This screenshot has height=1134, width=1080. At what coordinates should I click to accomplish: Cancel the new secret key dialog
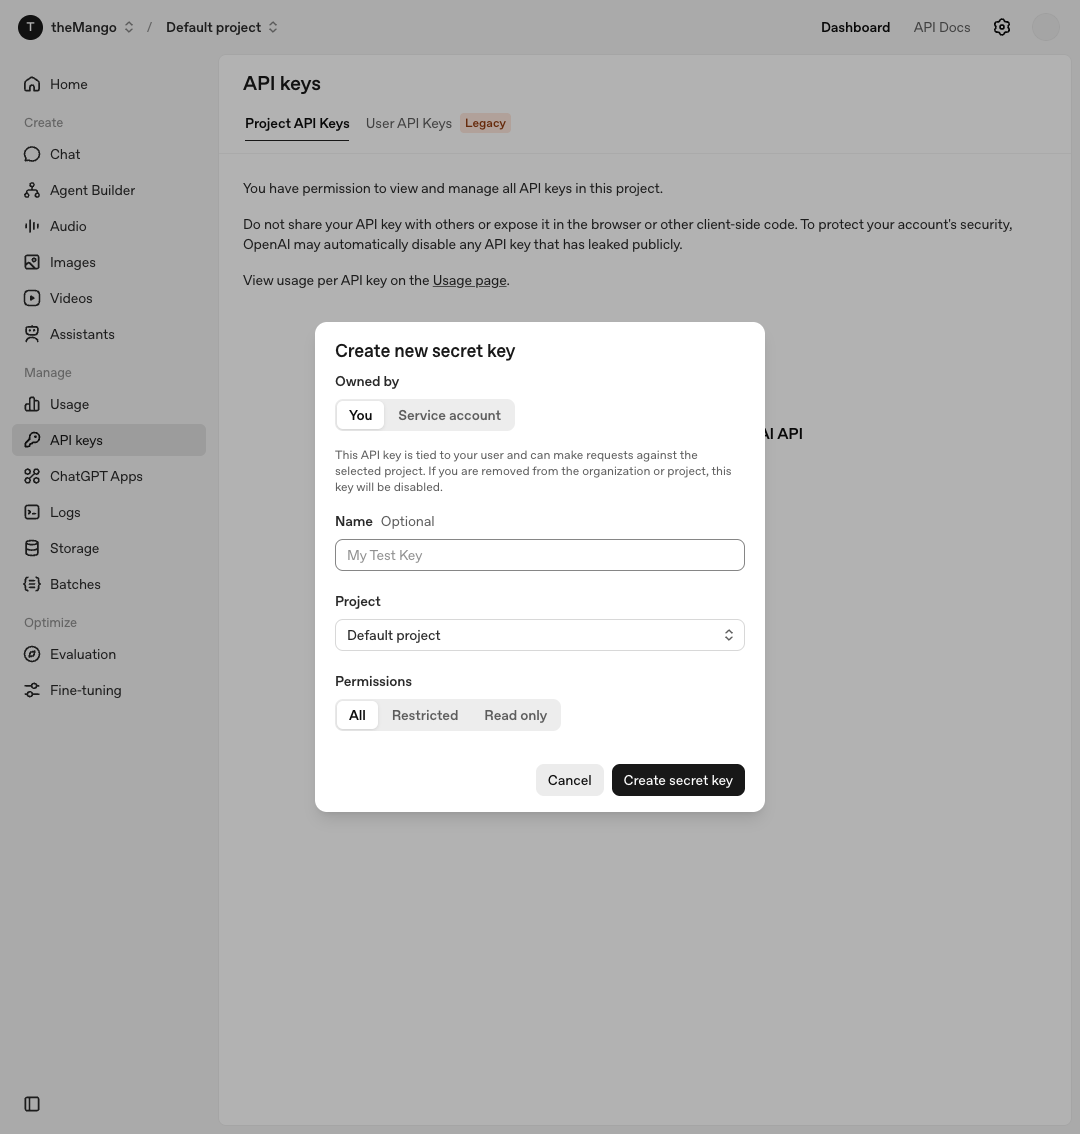point(569,780)
